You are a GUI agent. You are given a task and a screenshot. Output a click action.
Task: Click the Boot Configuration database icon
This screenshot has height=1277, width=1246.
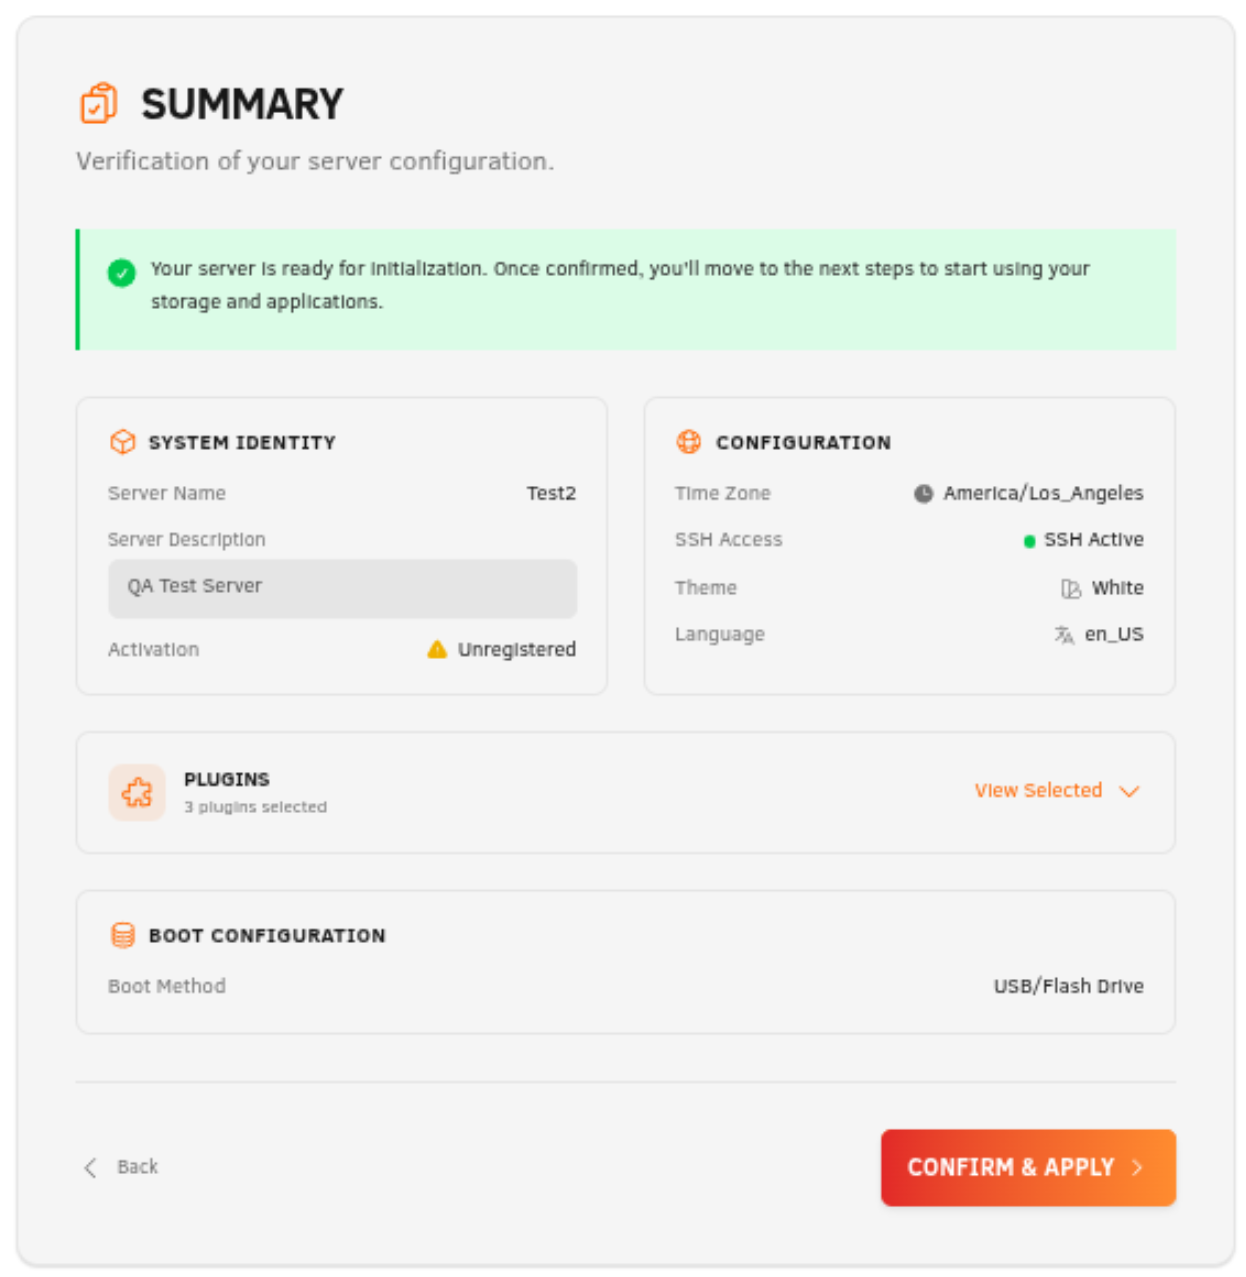(x=122, y=935)
